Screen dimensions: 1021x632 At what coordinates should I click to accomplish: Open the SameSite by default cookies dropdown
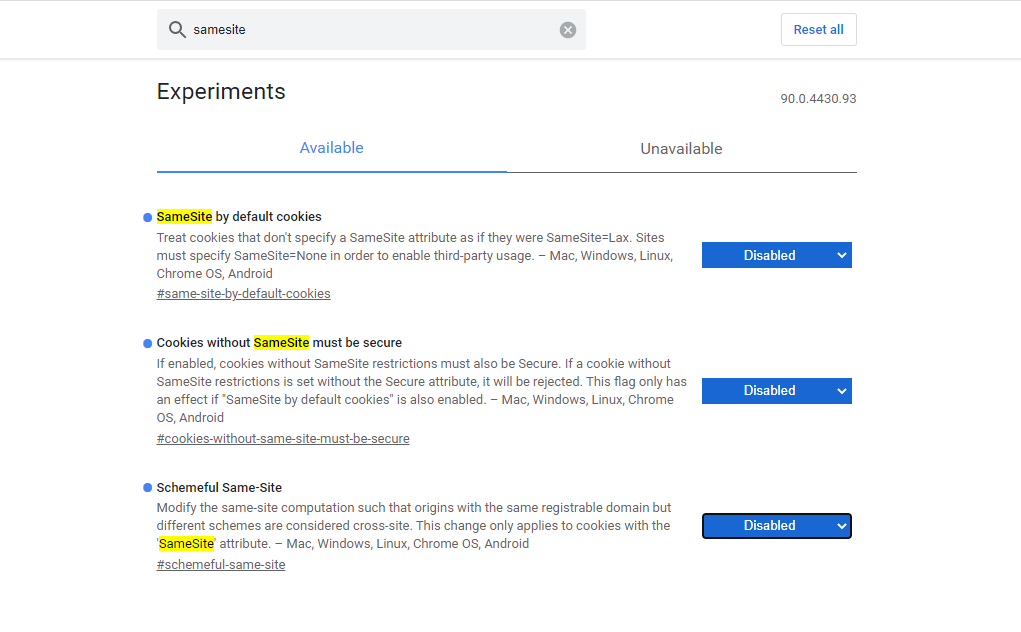point(776,255)
